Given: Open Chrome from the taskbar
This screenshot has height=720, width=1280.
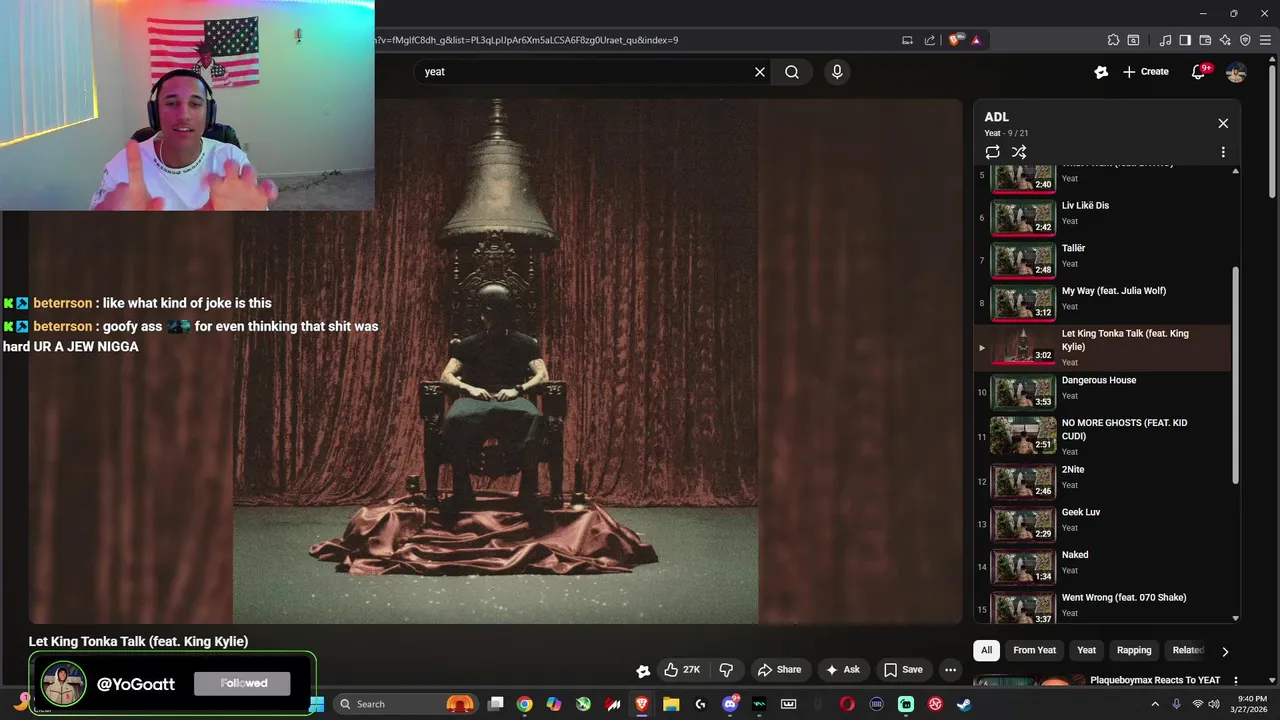Looking at the screenshot, I should pos(524,704).
